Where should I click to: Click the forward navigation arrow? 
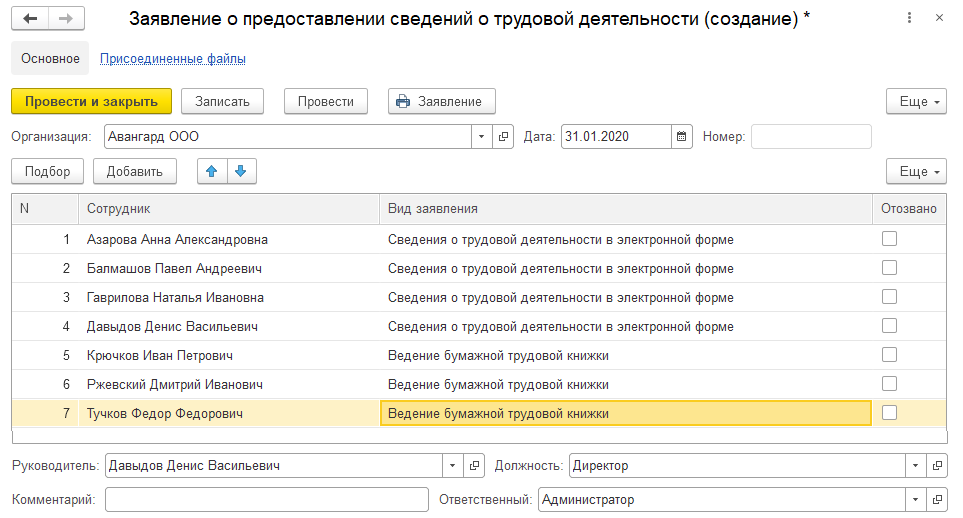[x=65, y=19]
